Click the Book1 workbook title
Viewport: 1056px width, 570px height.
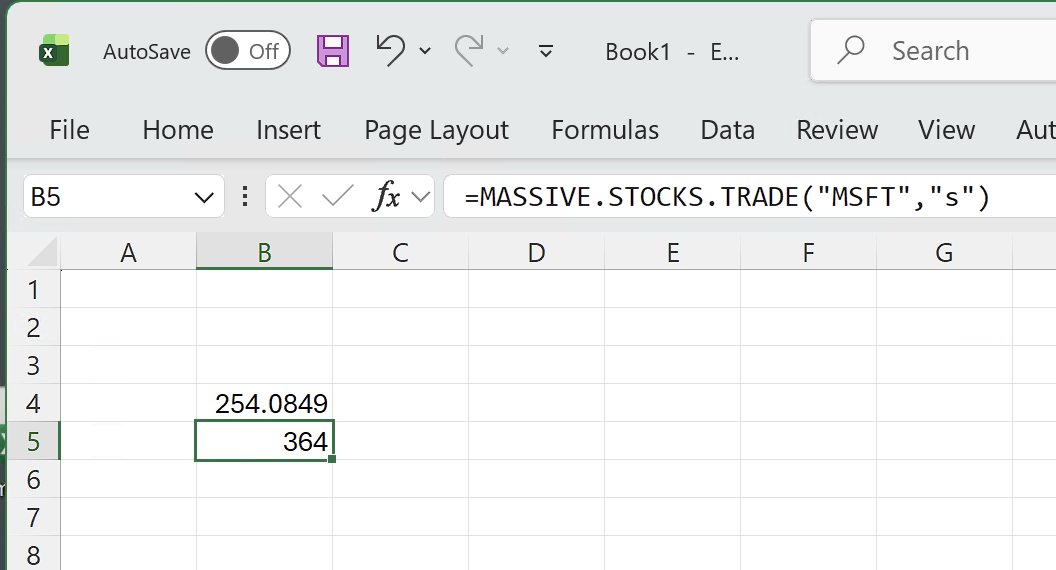point(638,52)
